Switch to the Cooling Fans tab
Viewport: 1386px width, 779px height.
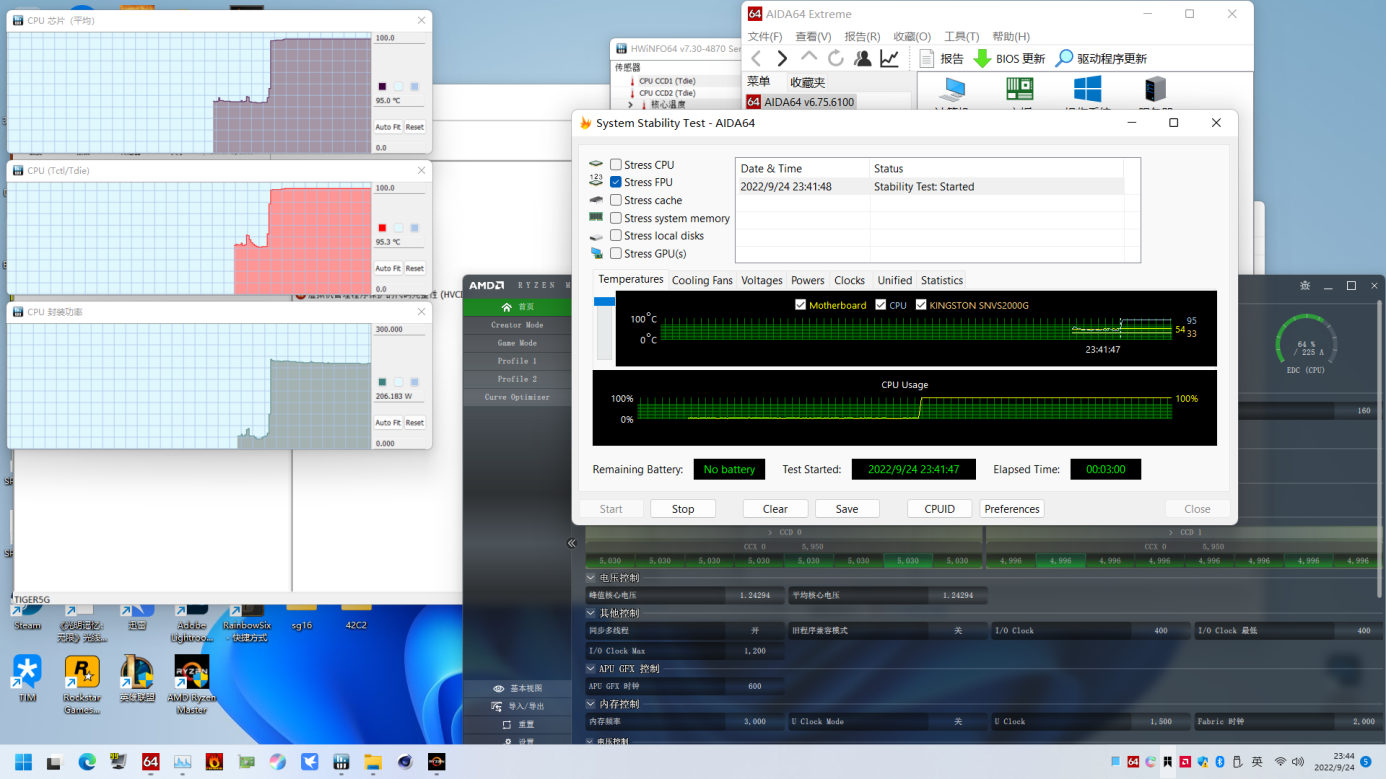click(702, 281)
